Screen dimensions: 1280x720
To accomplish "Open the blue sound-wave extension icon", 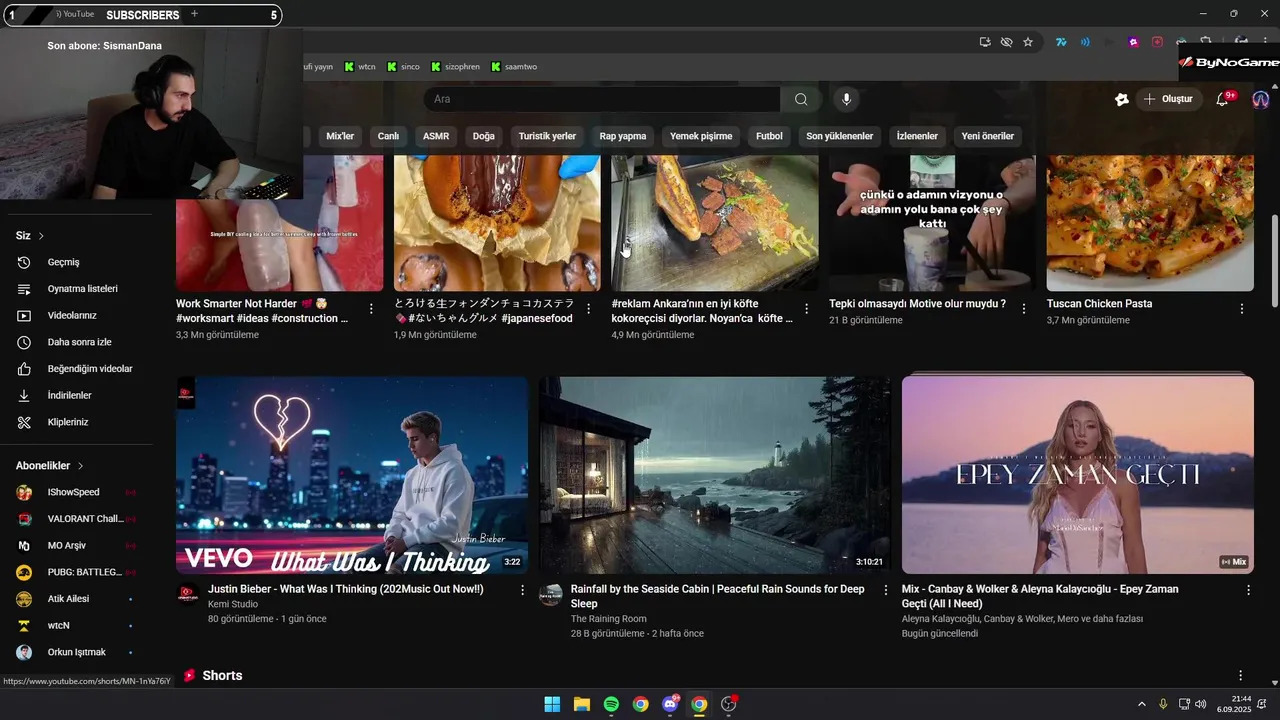I will (1085, 42).
